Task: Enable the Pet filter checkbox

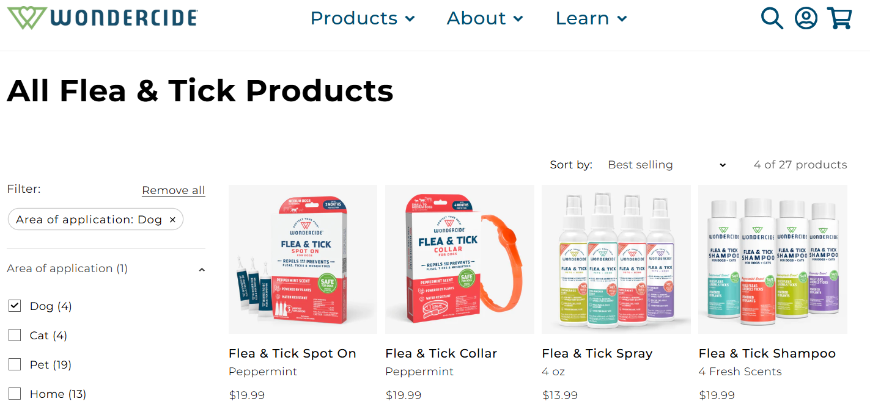Action: tap(14, 364)
